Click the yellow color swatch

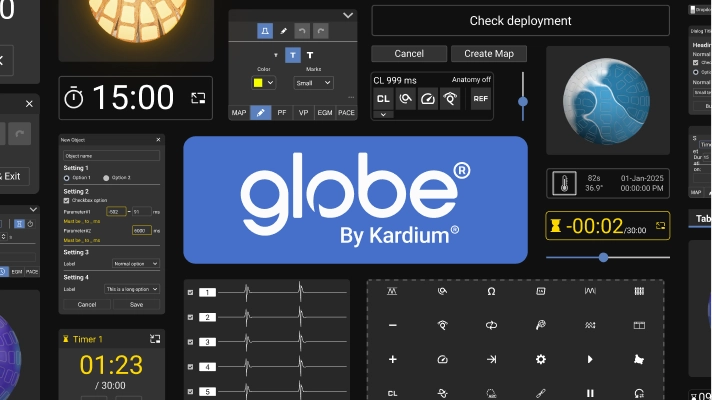pyautogui.click(x=258, y=83)
